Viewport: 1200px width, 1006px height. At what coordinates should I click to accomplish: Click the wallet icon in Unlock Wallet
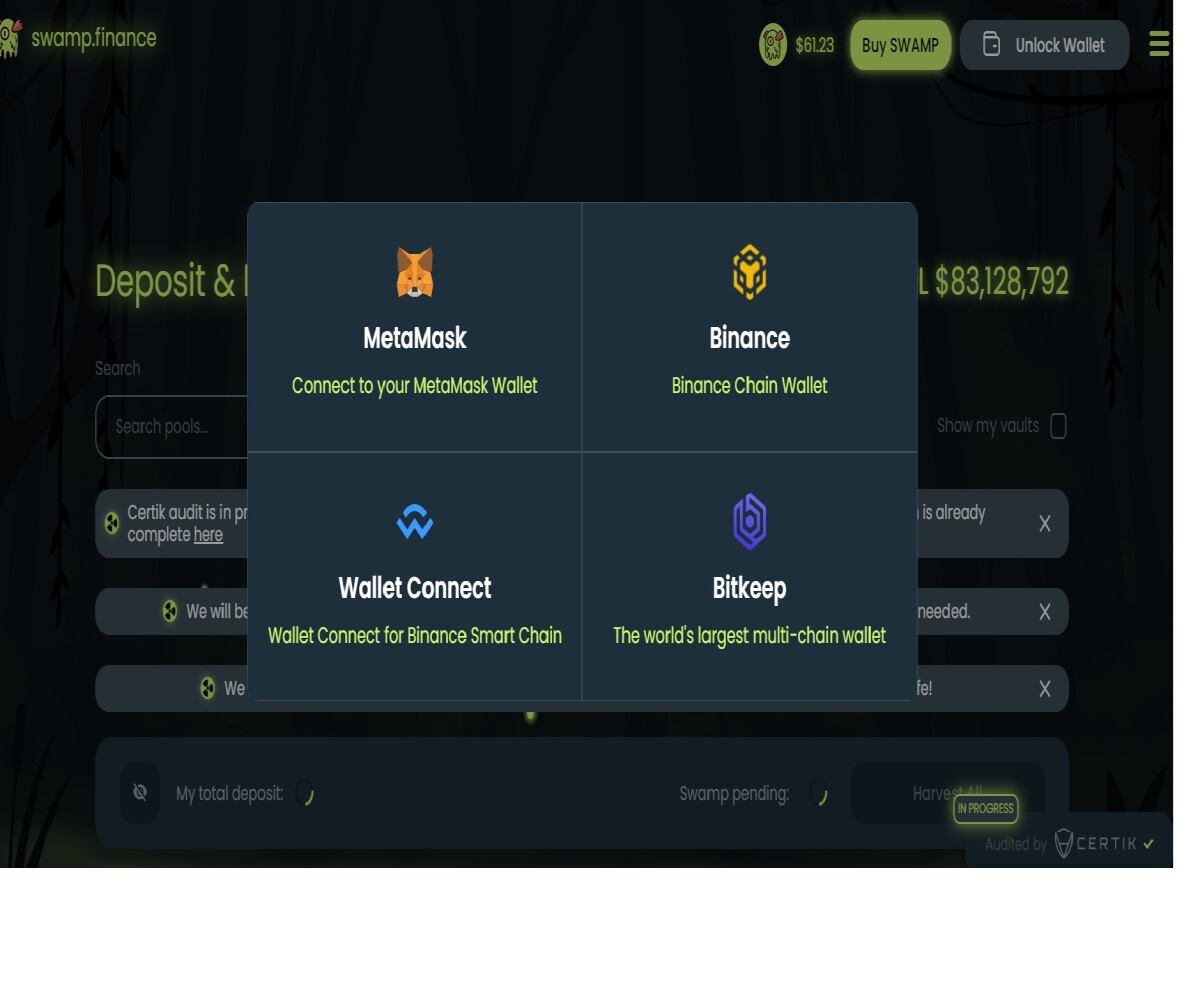tap(991, 45)
